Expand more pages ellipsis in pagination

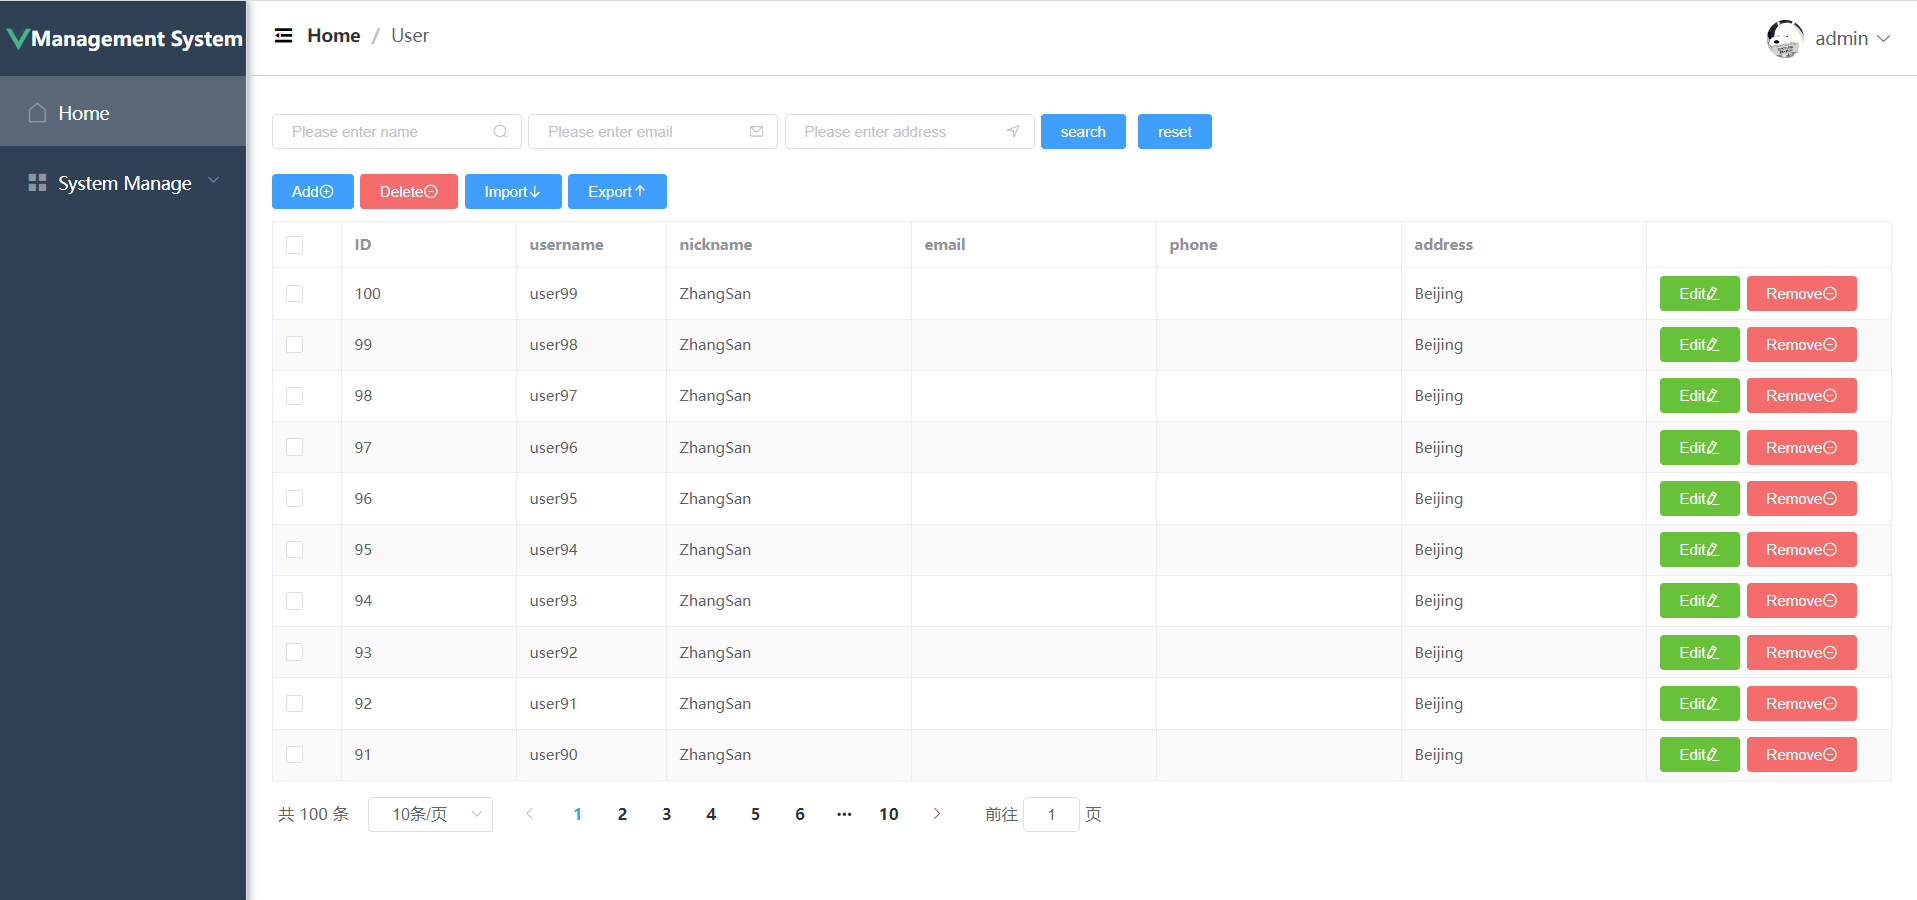[x=844, y=814]
